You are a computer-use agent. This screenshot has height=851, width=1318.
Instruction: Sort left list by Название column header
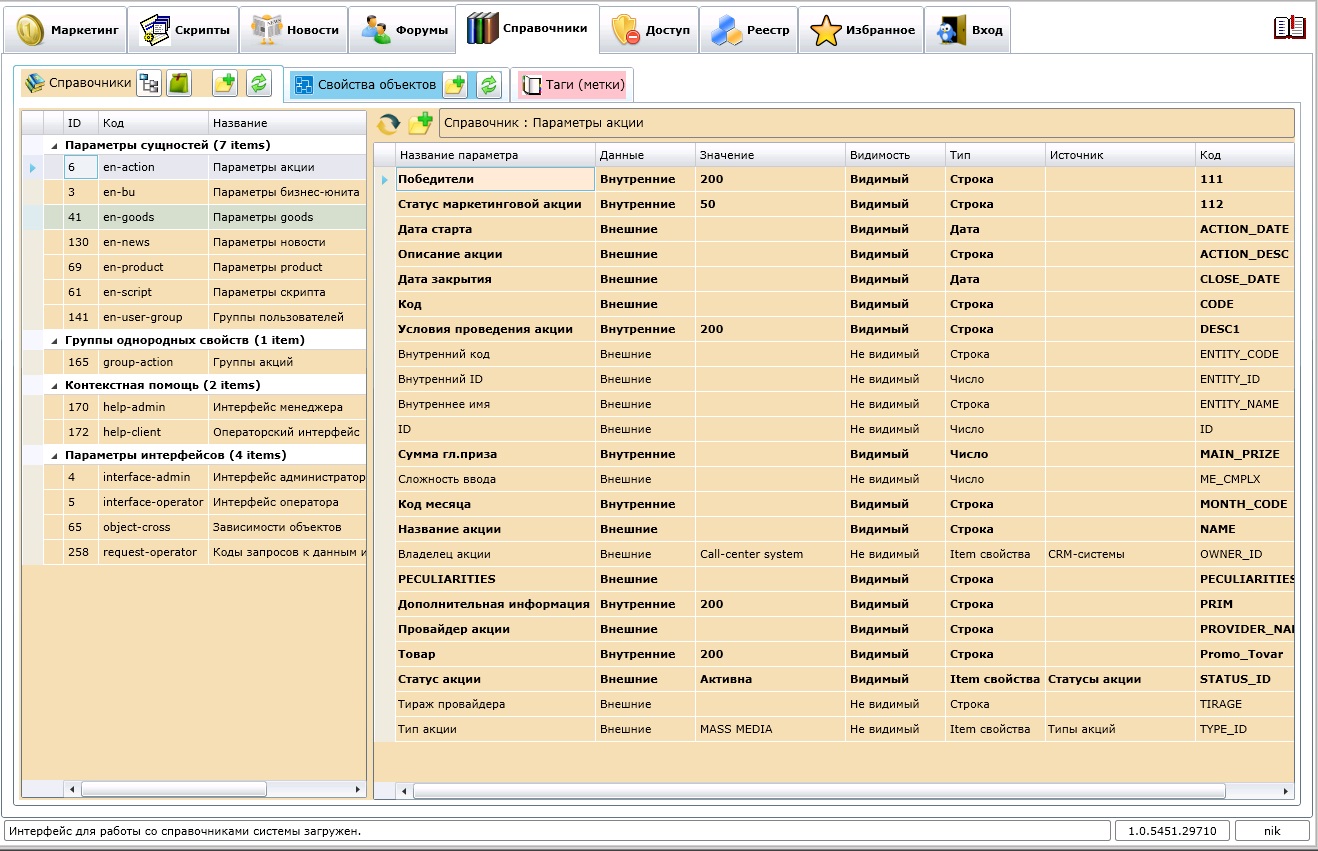click(287, 123)
